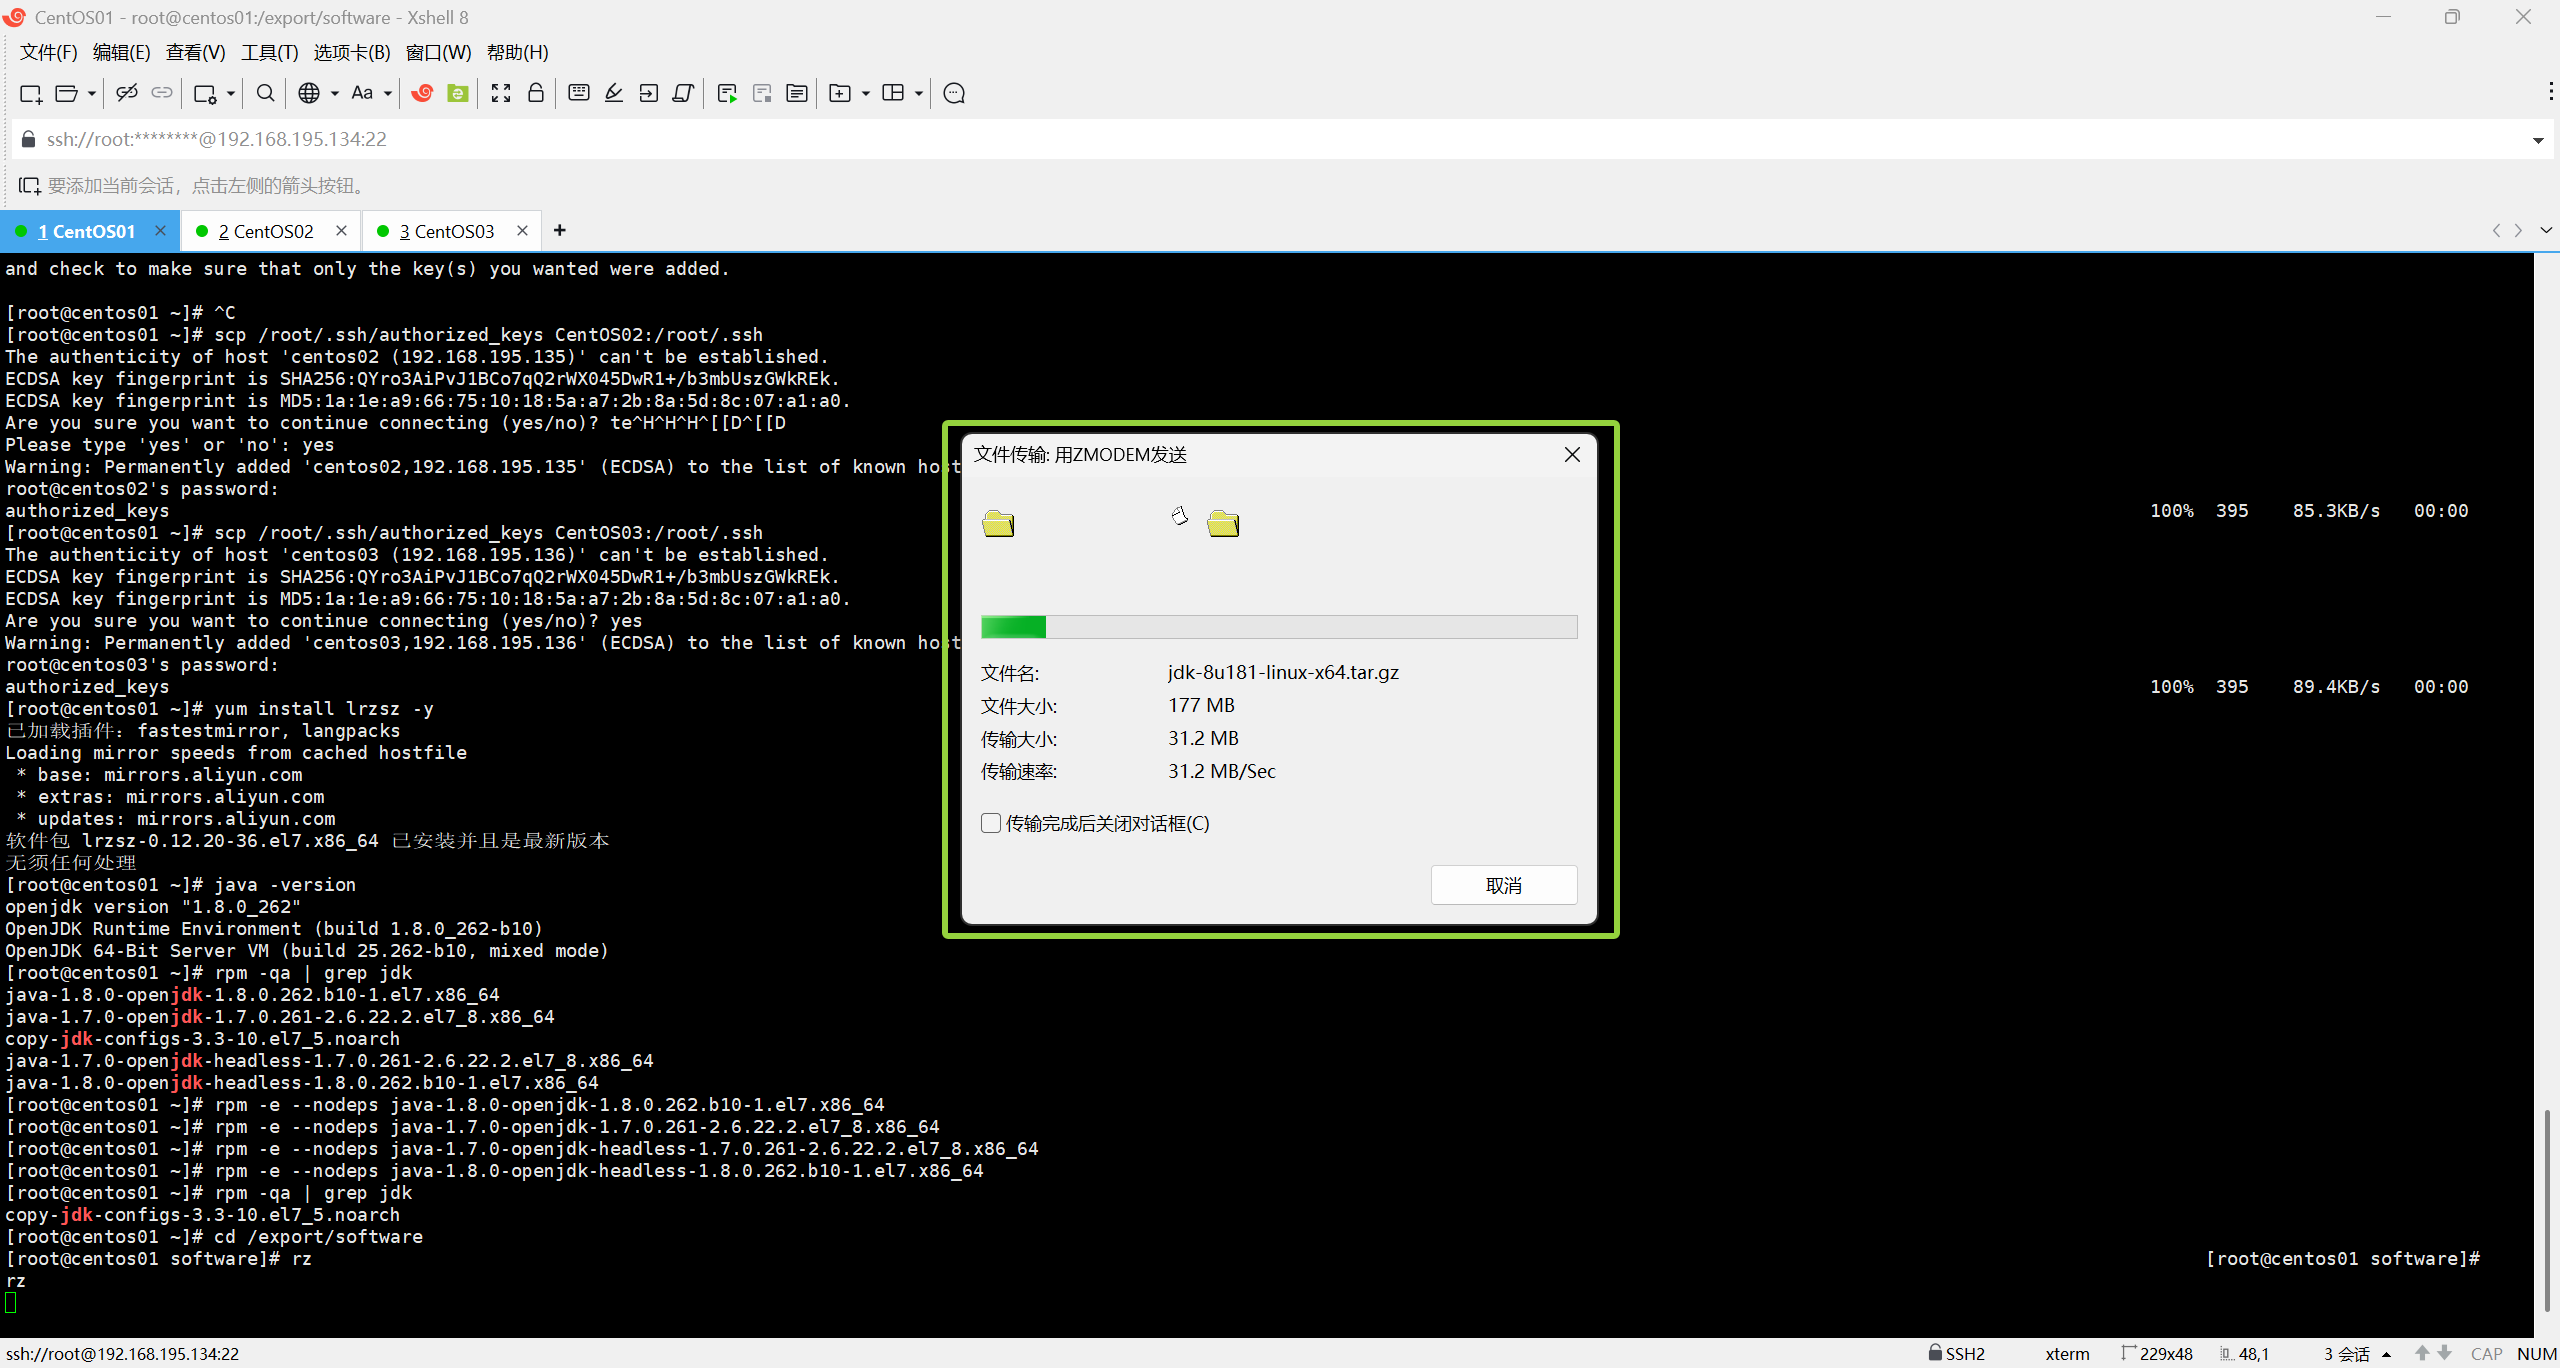2560x1368 pixels.
Task: Click the lock screen padlock icon
Action: click(x=536, y=93)
